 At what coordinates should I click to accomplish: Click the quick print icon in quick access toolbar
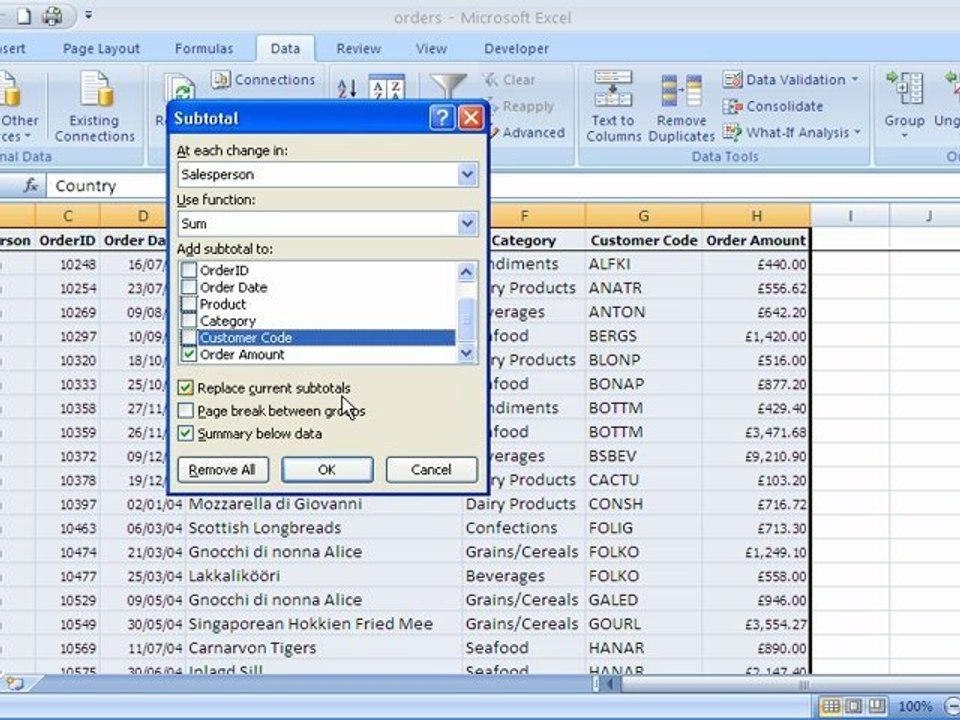[53, 15]
